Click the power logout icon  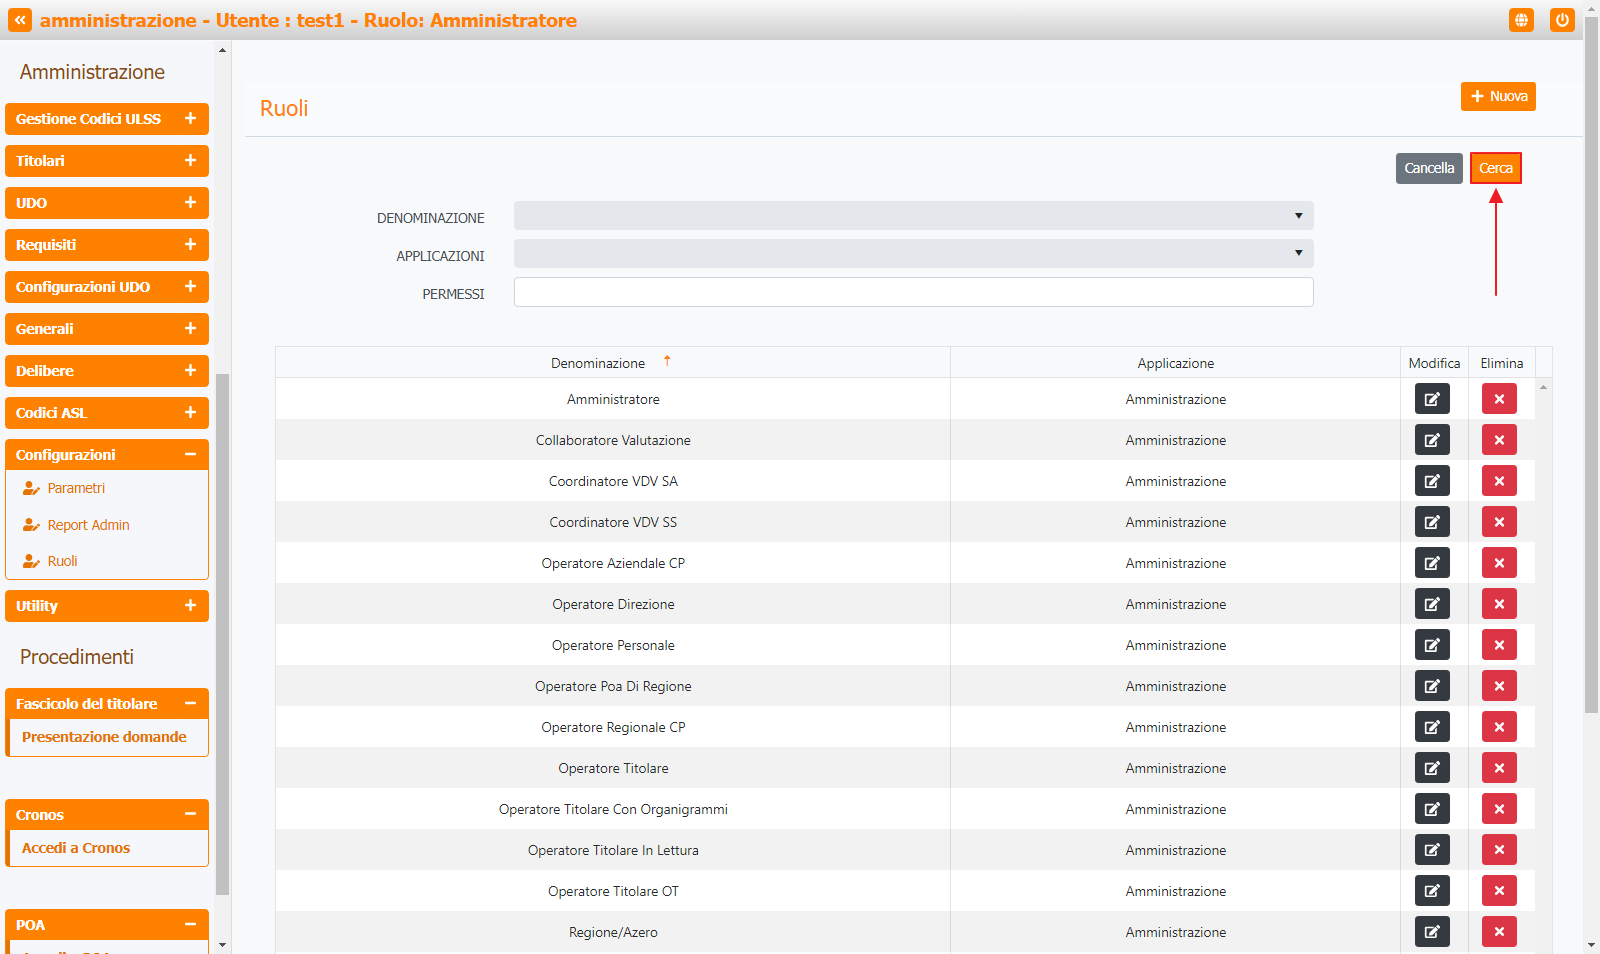[x=1562, y=20]
